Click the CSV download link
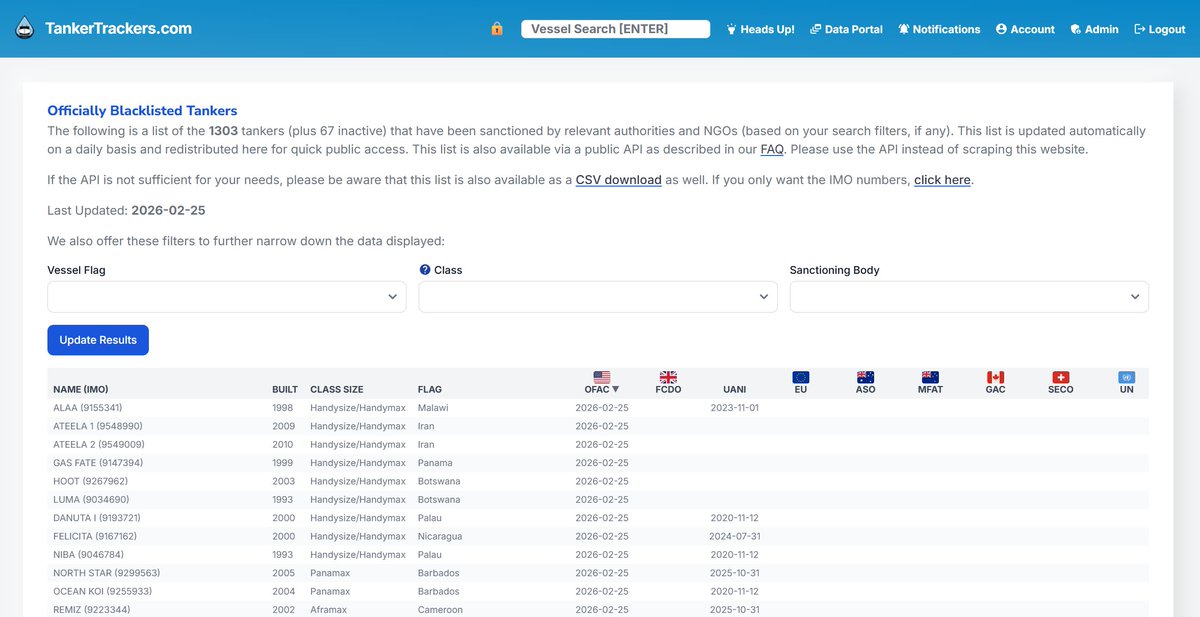1200x617 pixels. pos(618,180)
